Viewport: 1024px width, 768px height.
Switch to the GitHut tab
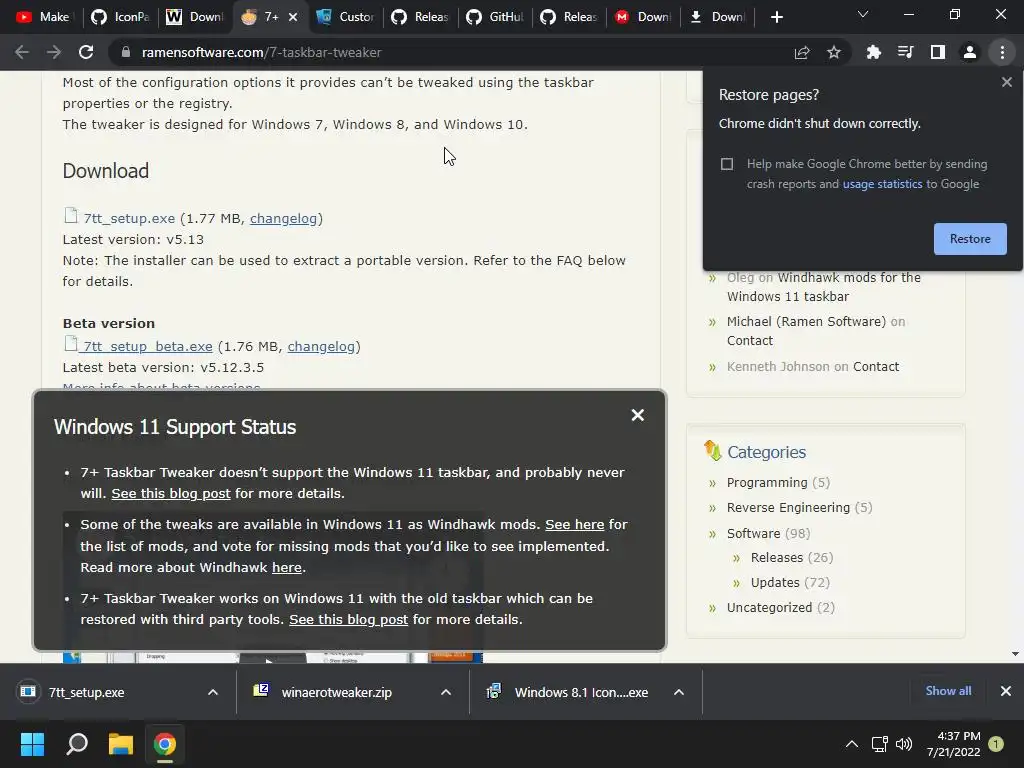tap(495, 17)
